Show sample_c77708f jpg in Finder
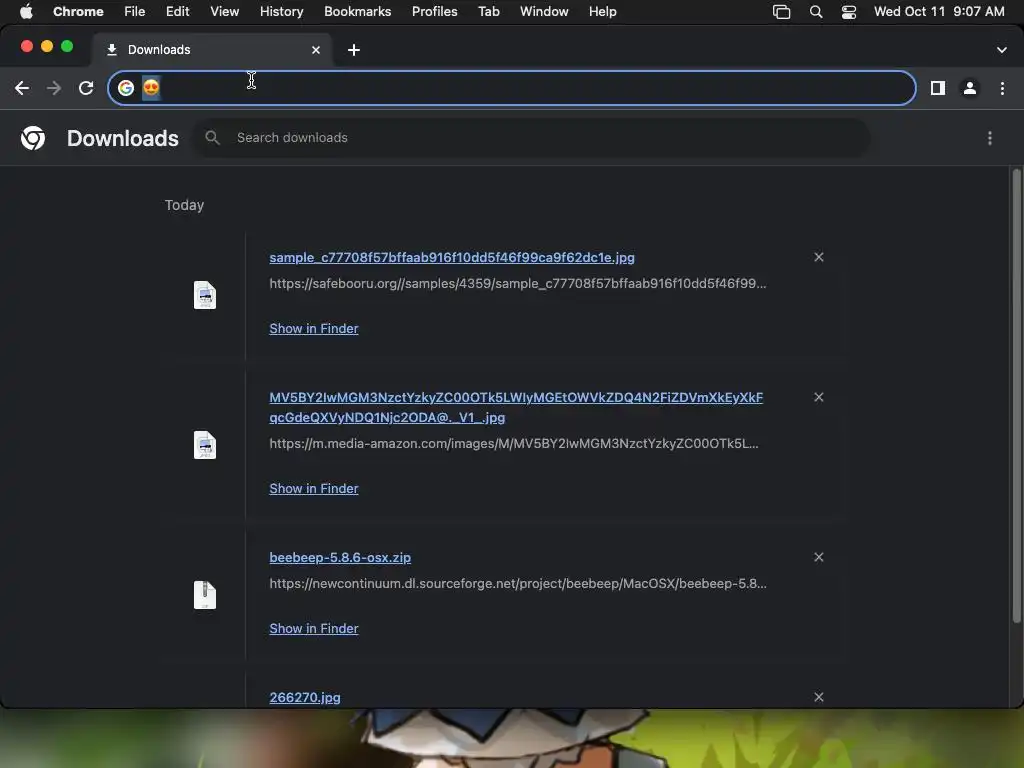The width and height of the screenshot is (1024, 768). (x=314, y=328)
